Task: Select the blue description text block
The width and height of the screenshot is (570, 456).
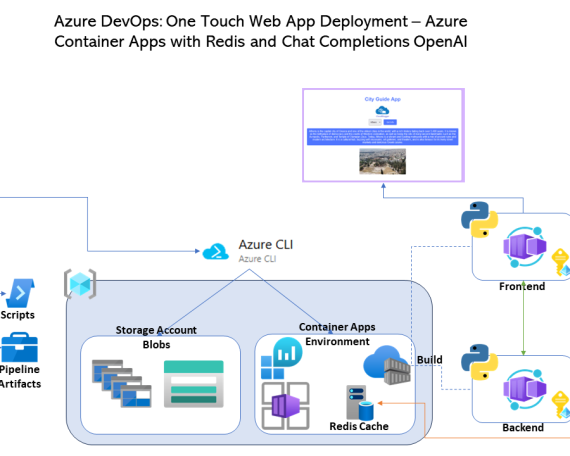Action: point(382,136)
